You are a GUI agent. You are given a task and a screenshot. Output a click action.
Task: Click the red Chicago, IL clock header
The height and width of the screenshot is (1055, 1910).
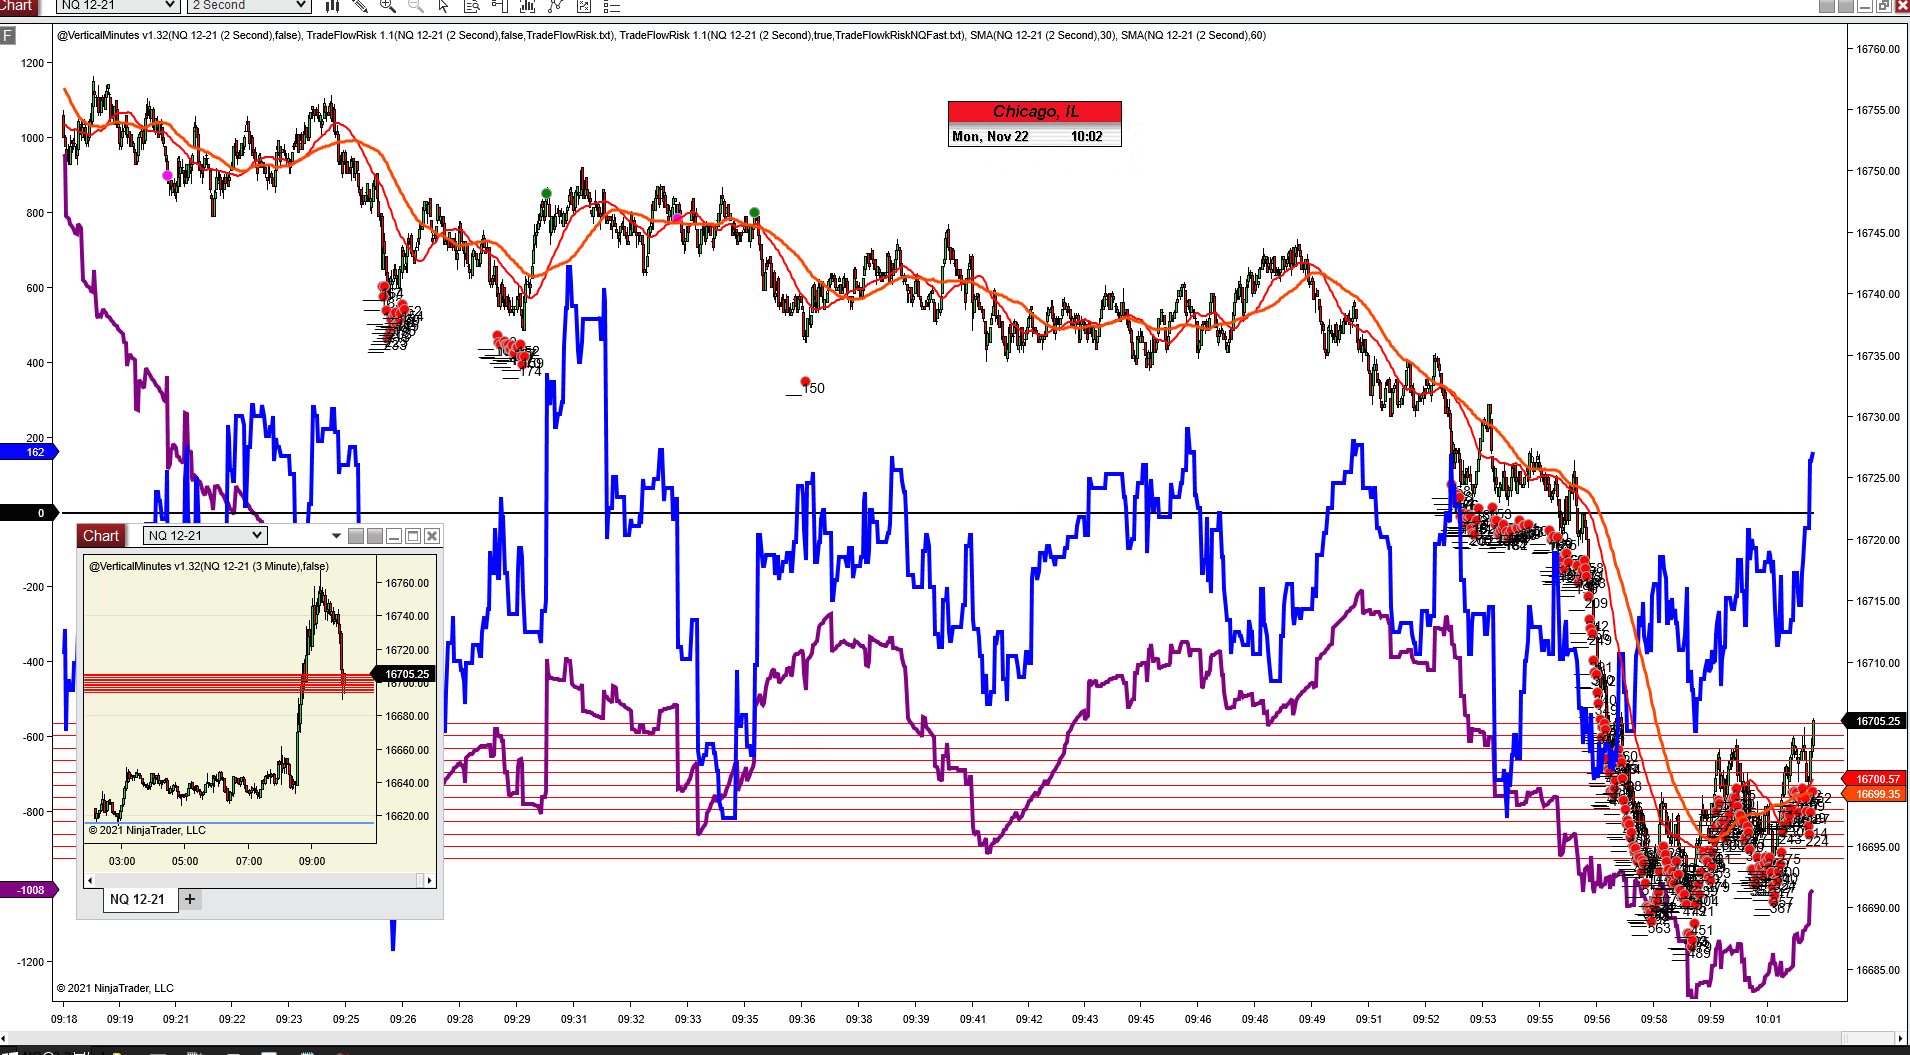tap(1035, 112)
